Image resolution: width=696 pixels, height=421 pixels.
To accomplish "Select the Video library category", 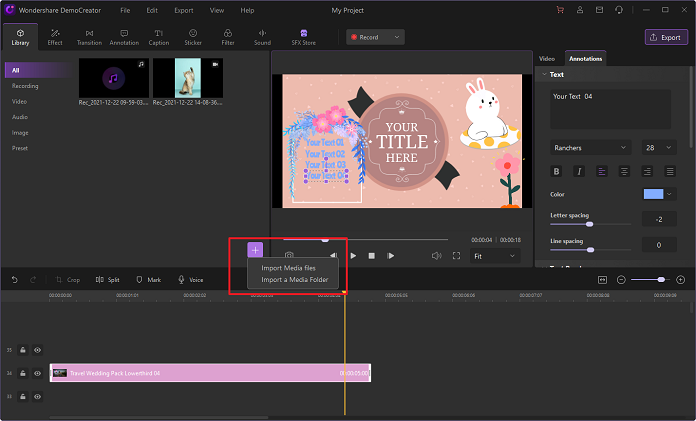I will [20, 101].
